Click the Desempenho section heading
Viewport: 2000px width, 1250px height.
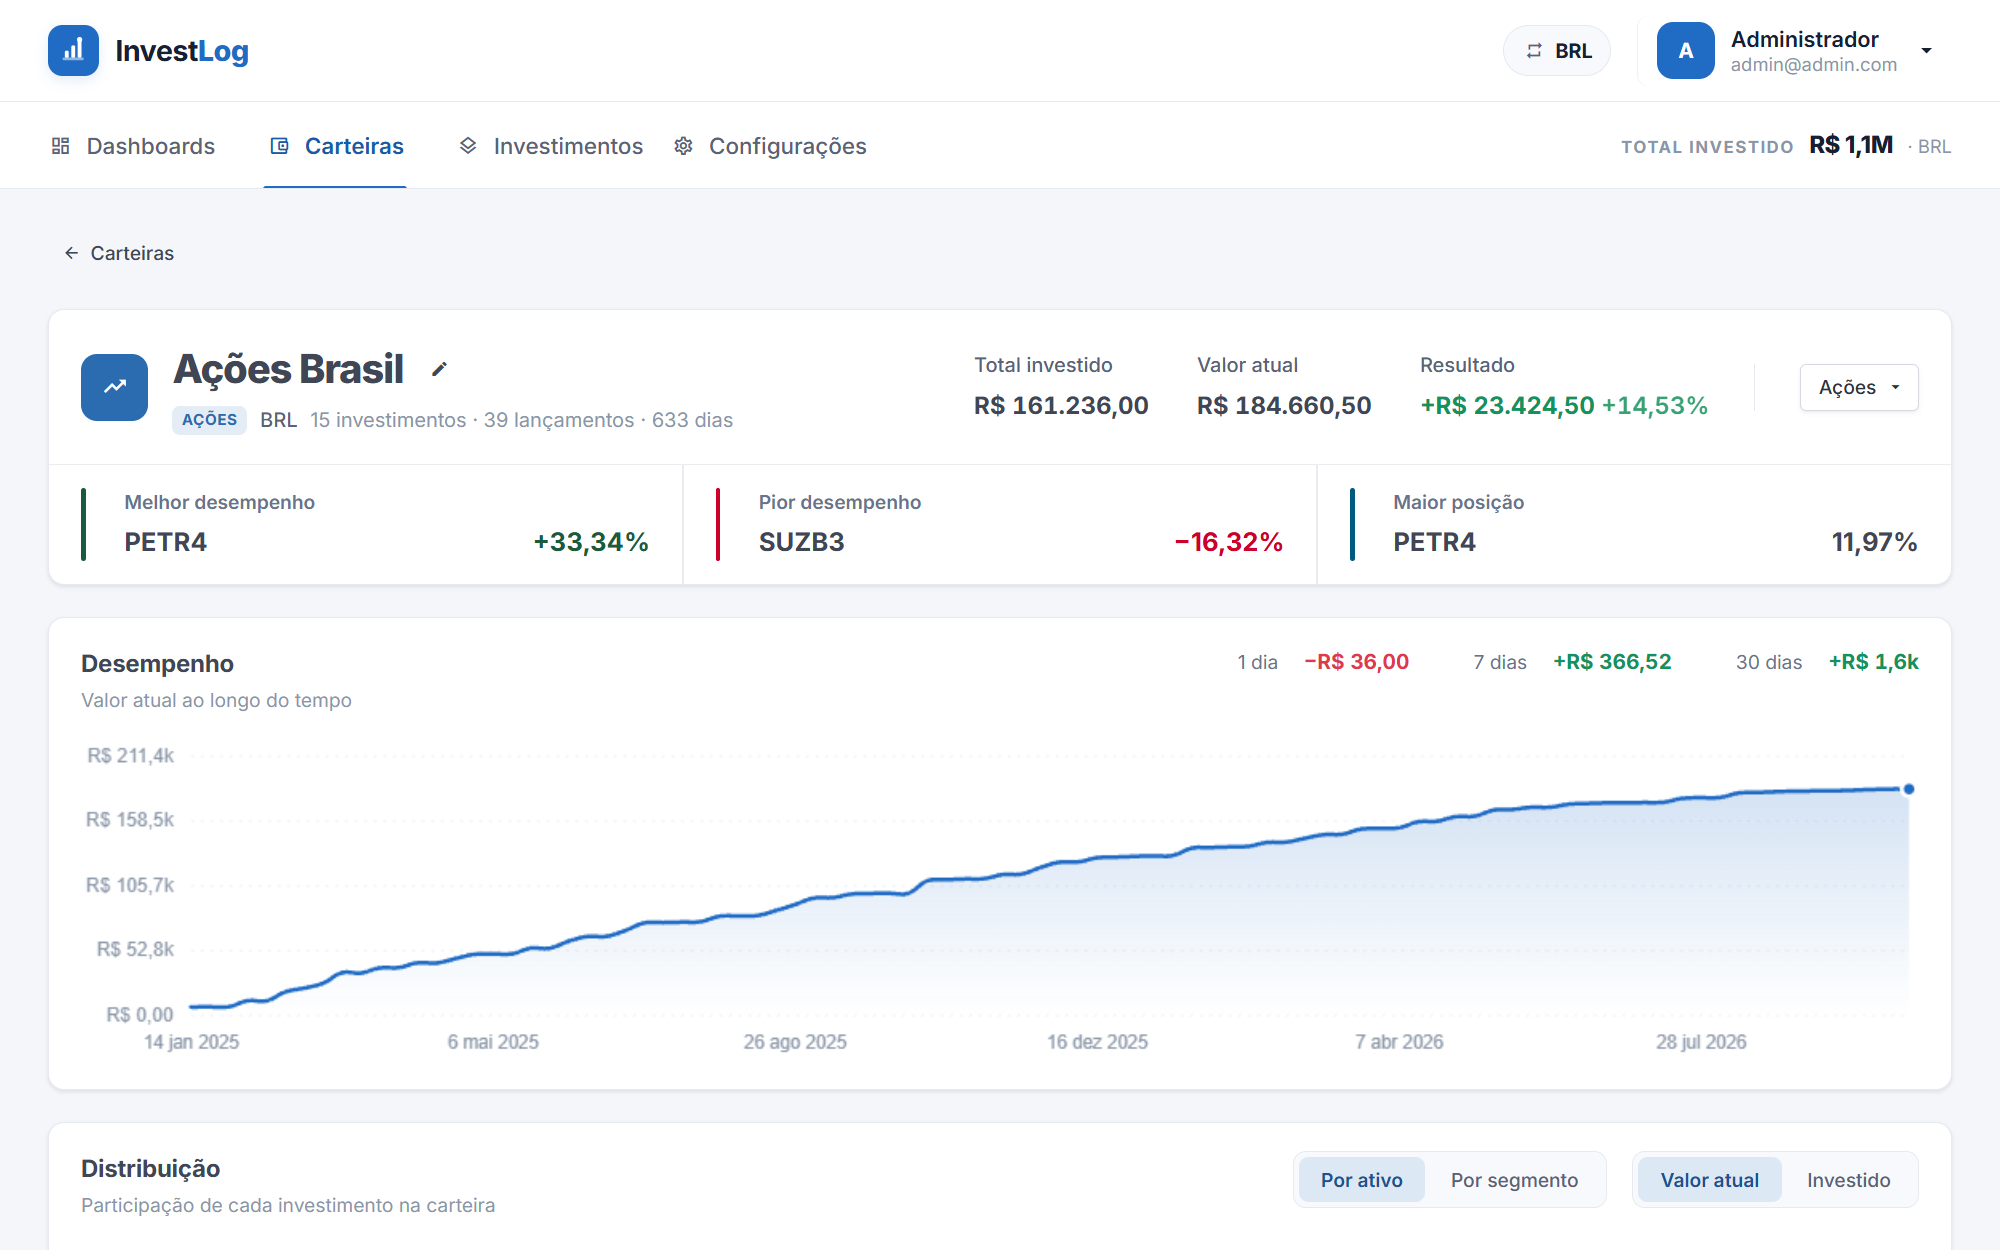click(x=157, y=664)
